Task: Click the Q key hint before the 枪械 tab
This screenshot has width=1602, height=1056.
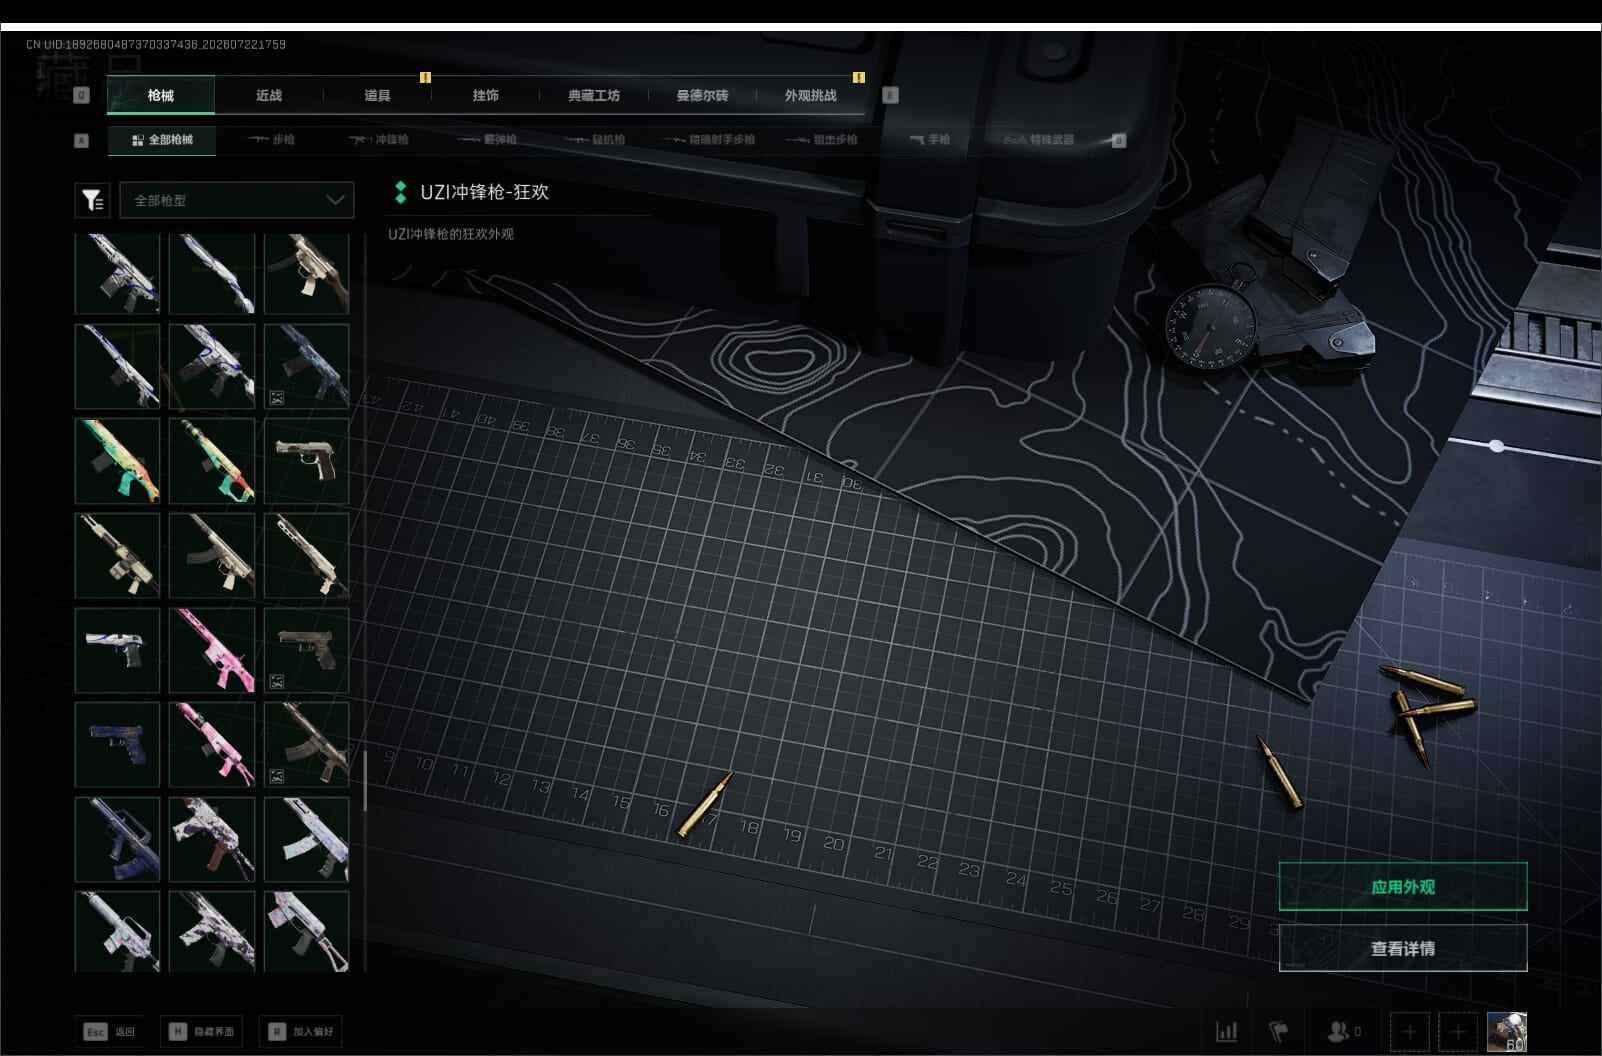Action: click(x=82, y=95)
